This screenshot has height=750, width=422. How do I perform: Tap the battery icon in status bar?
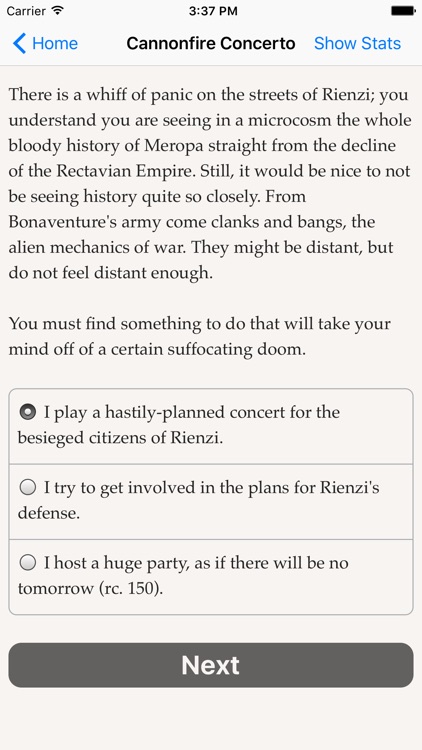click(403, 11)
